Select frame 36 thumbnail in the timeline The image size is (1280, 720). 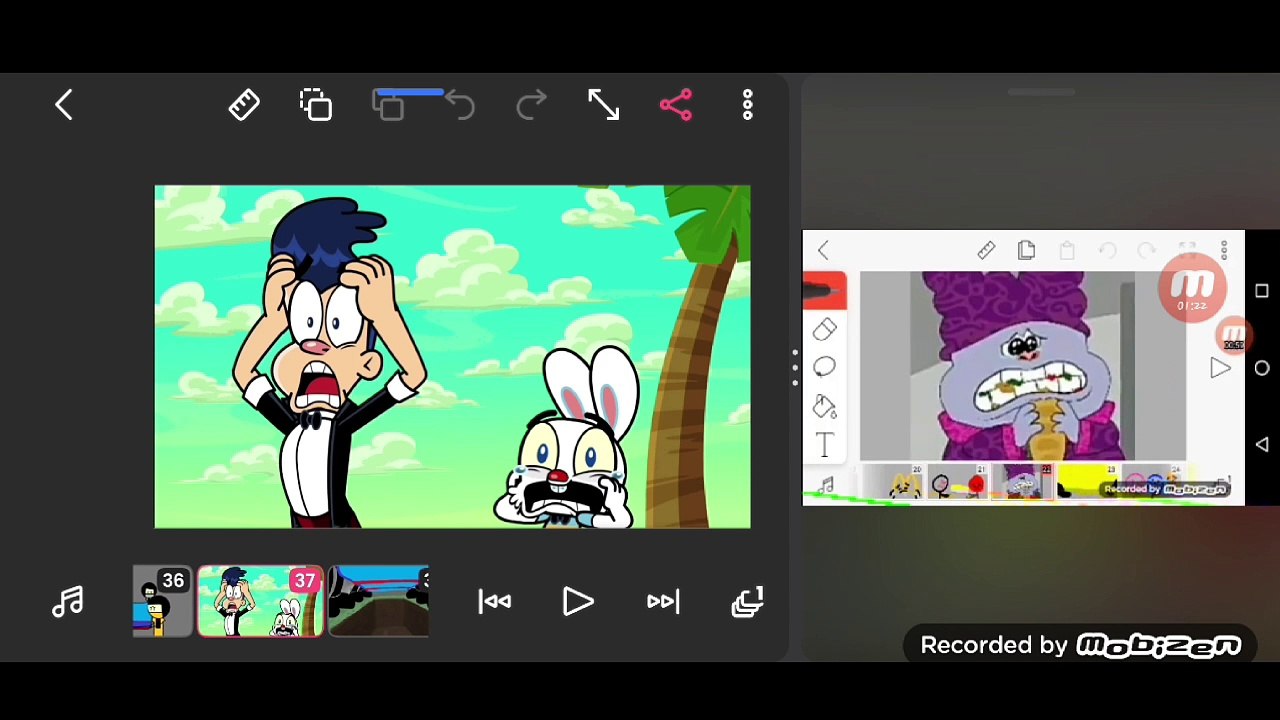click(x=162, y=601)
